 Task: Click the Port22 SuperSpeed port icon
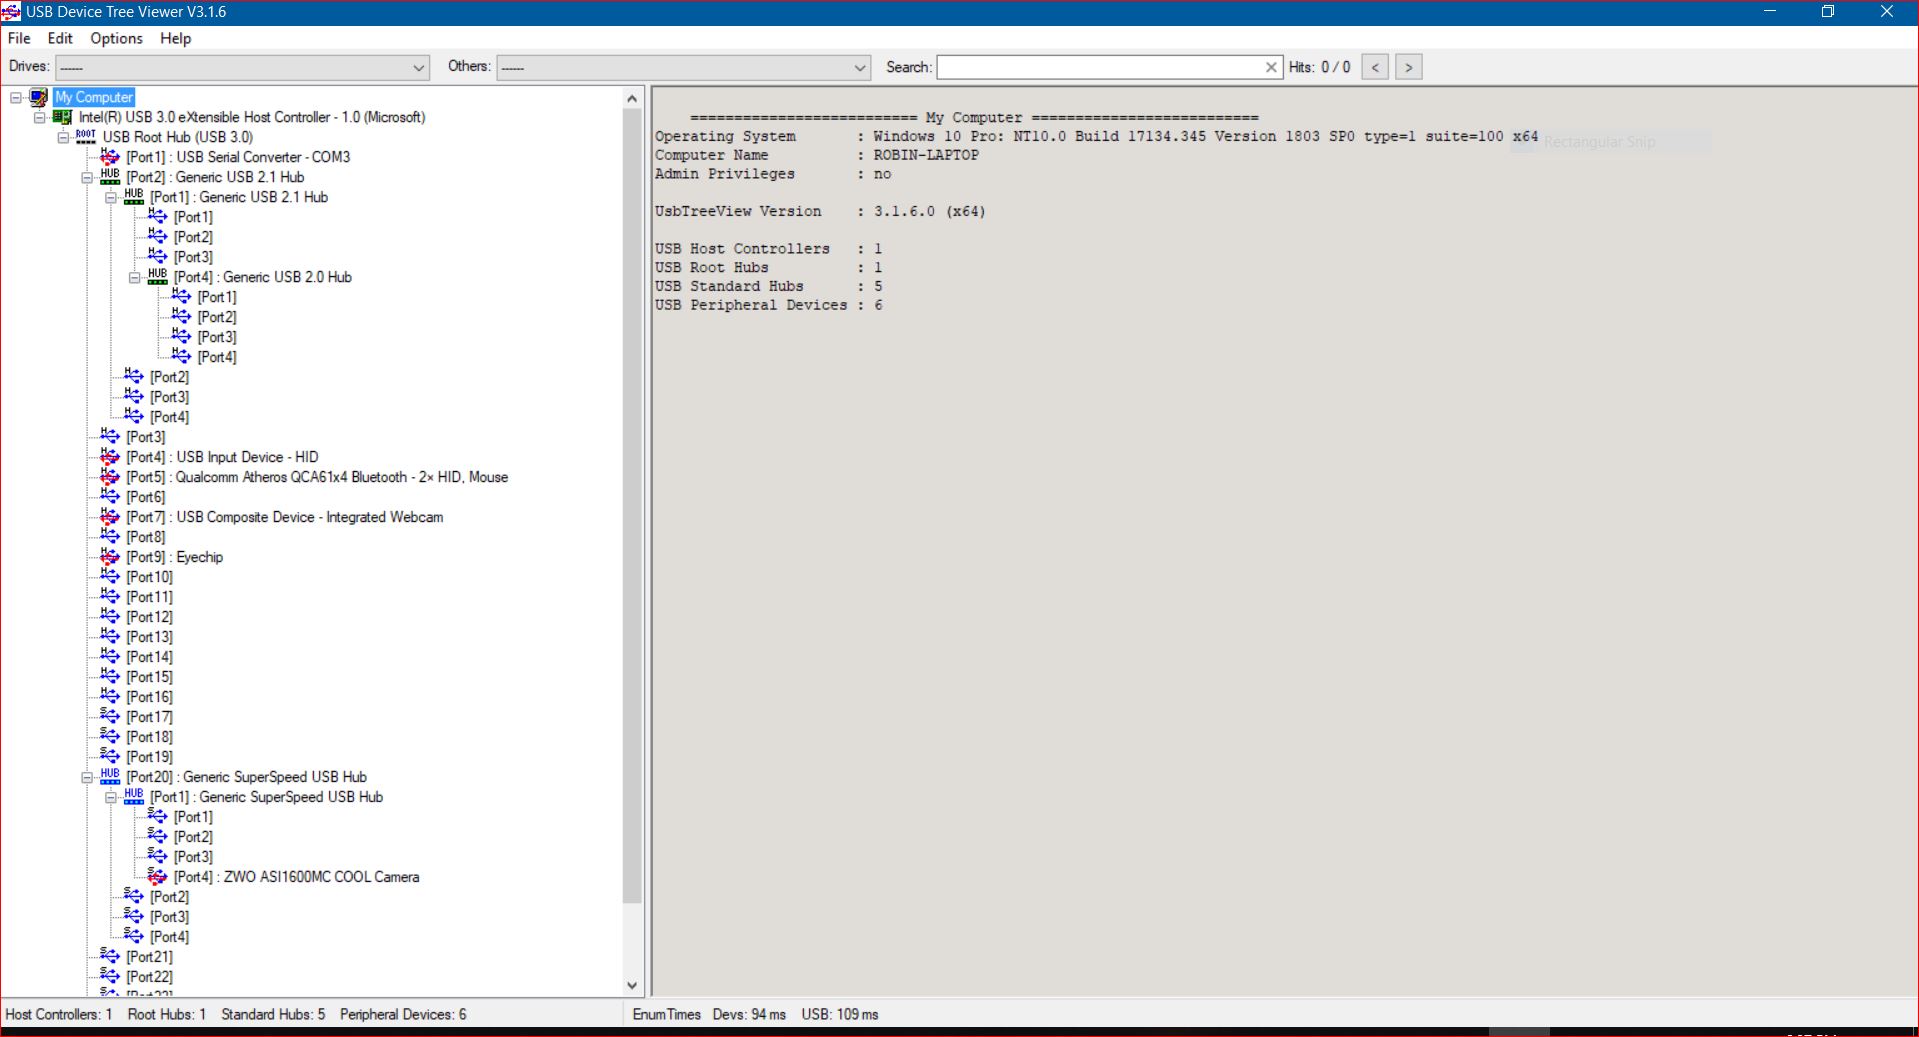click(x=110, y=977)
